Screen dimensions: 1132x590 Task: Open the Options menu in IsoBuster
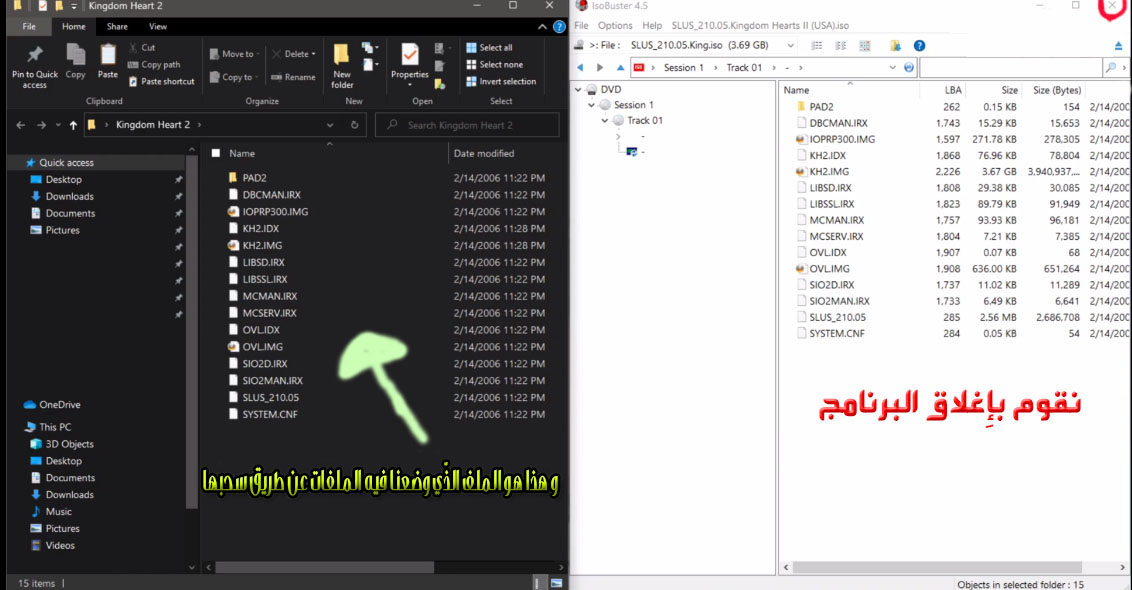[615, 25]
